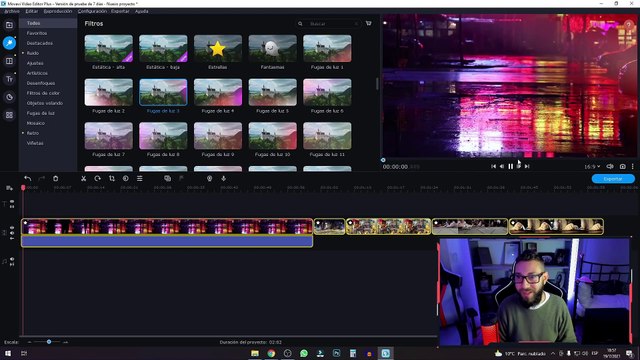Mute the video track speaker icon
Viewport: 640px width, 360px height.
click(12, 233)
